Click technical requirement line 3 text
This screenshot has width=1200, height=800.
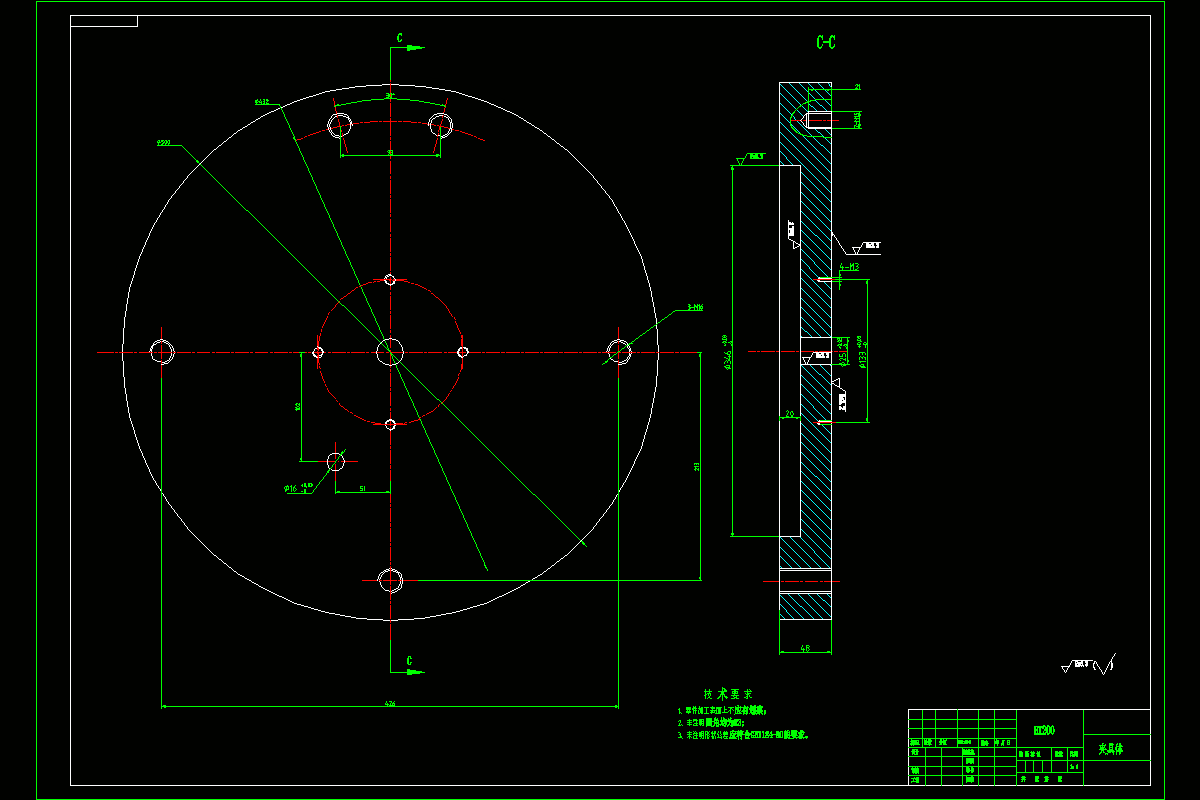tap(743, 735)
